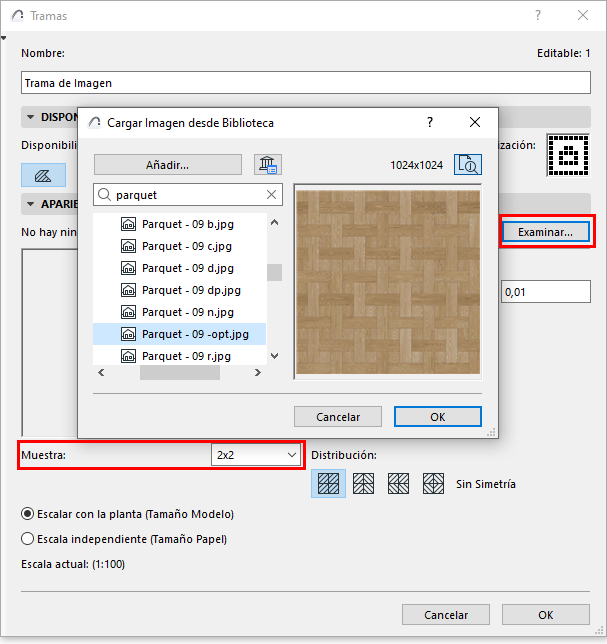The image size is (607, 644).
Task: Select Parquet - 09 b.jpg in the list
Action: tap(179, 224)
